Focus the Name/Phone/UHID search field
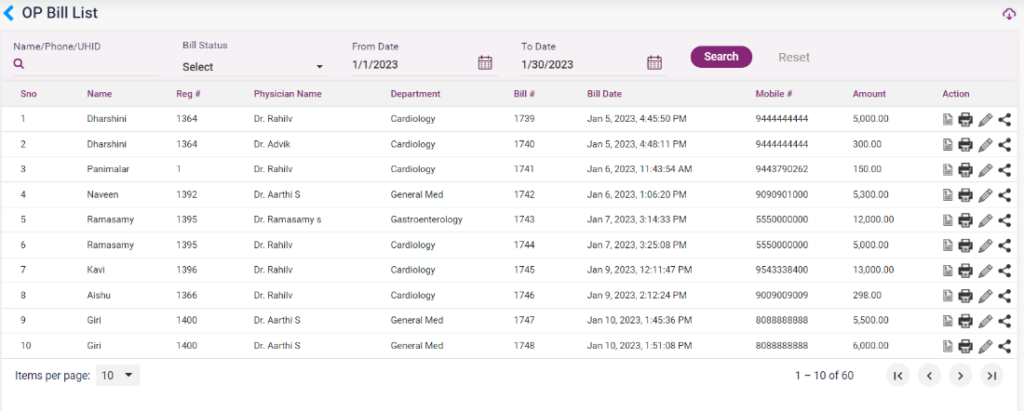This screenshot has width=1024, height=411. (90, 64)
